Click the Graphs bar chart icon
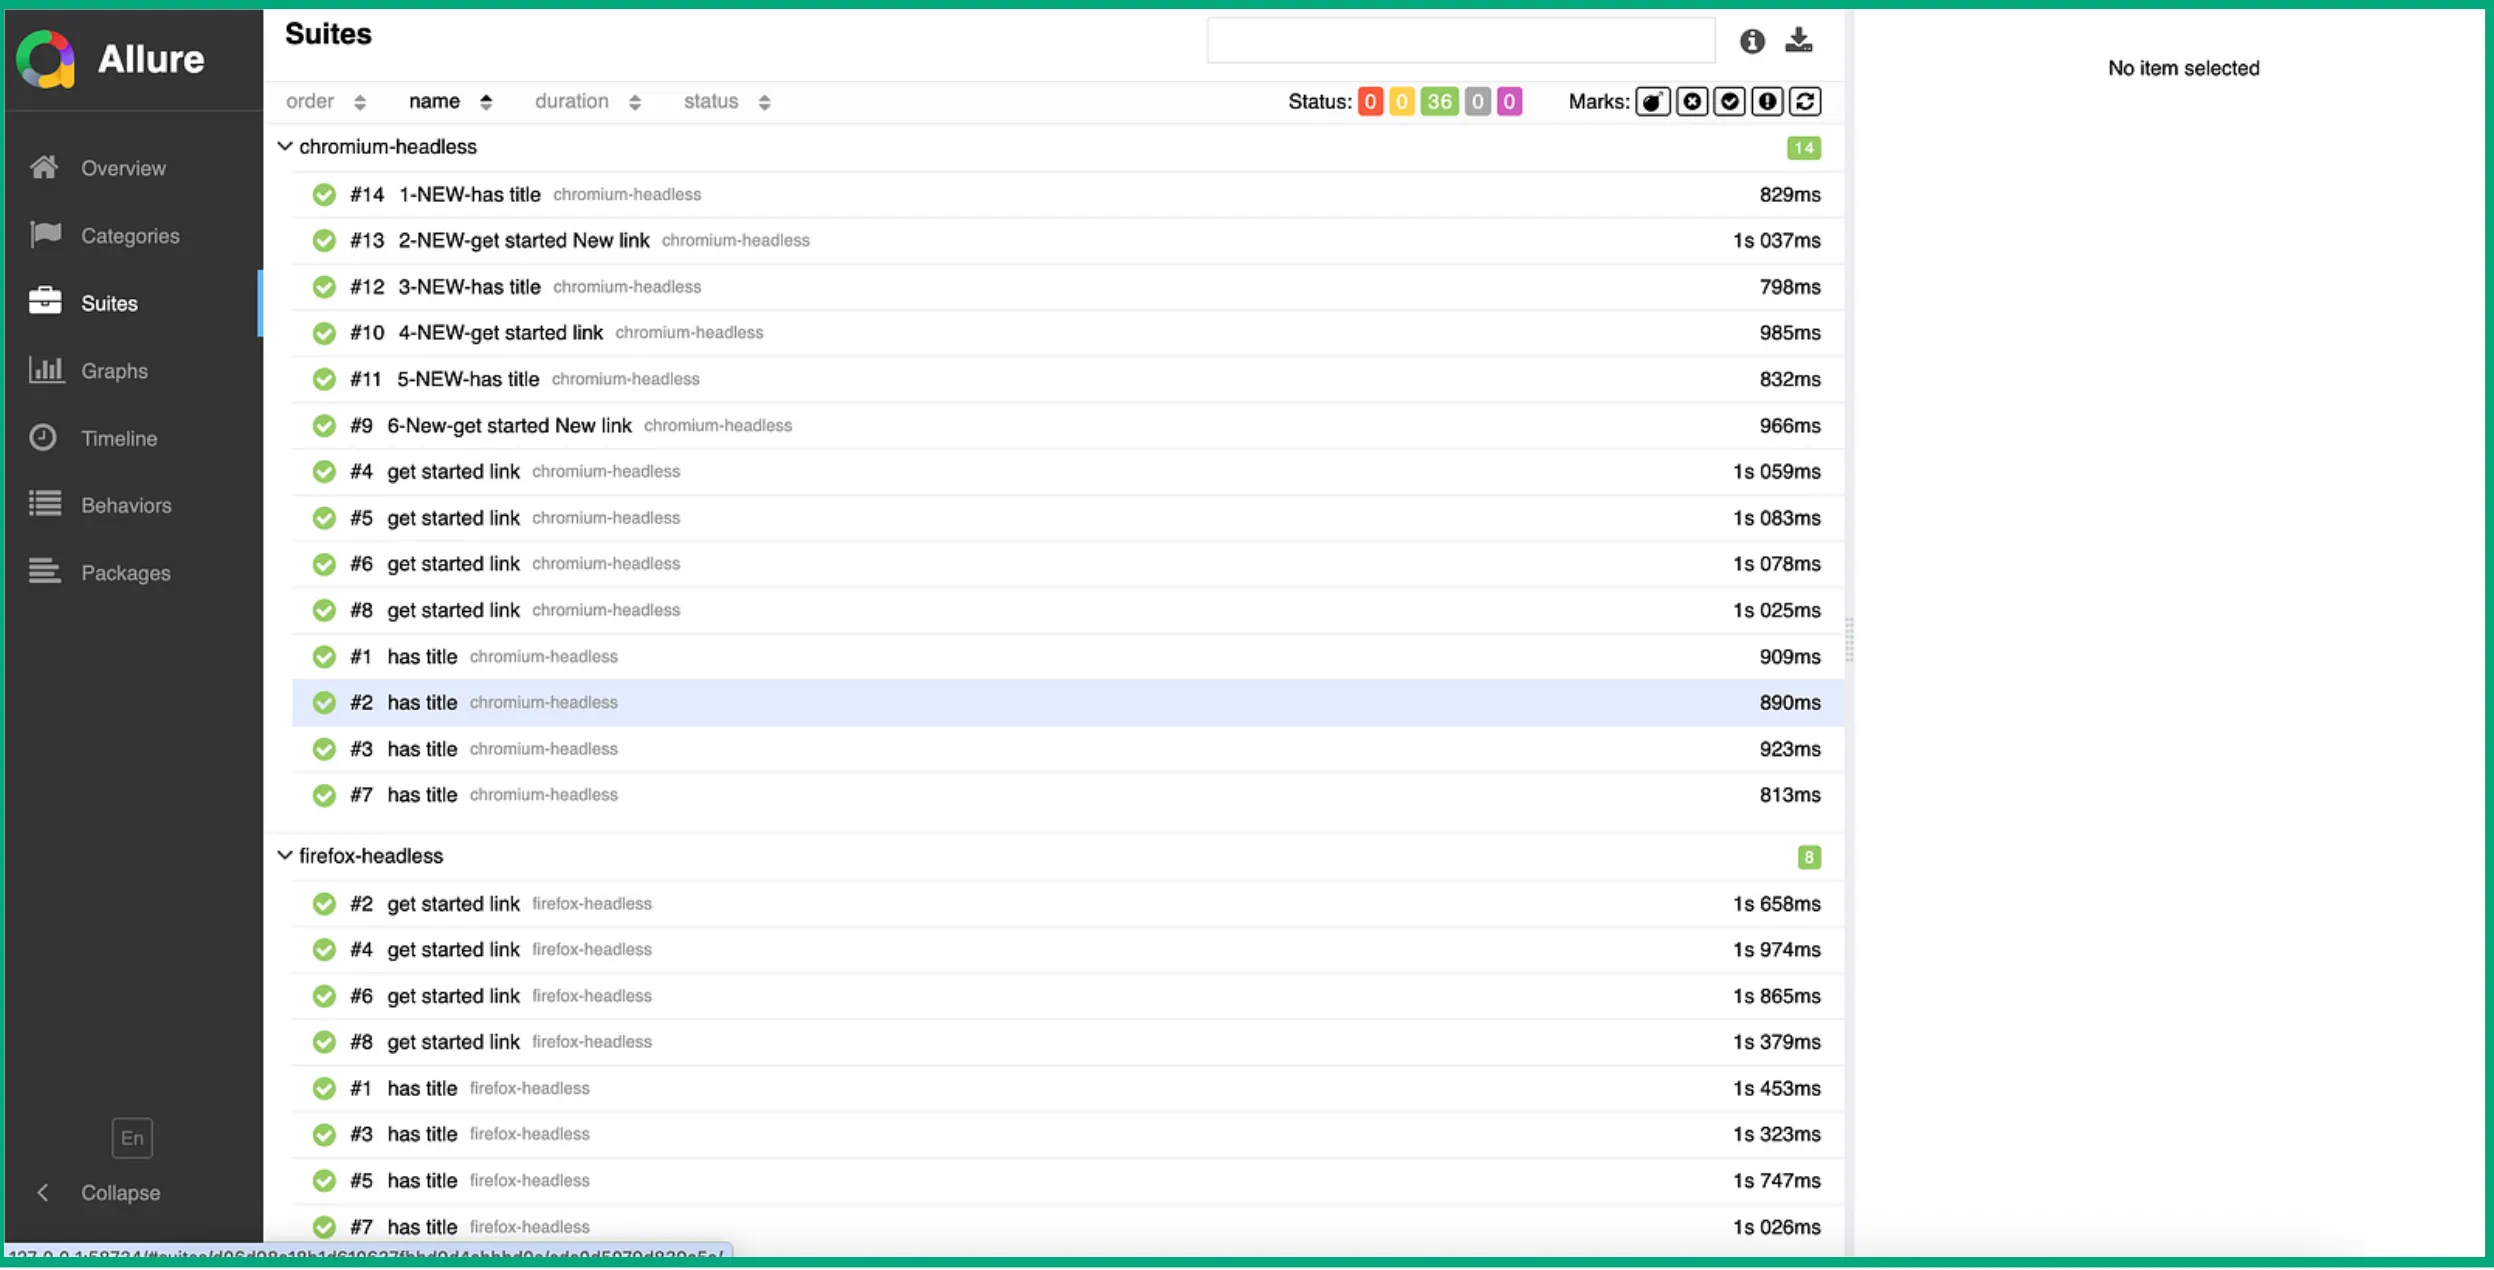The height and width of the screenshot is (1270, 2494). click(x=45, y=370)
